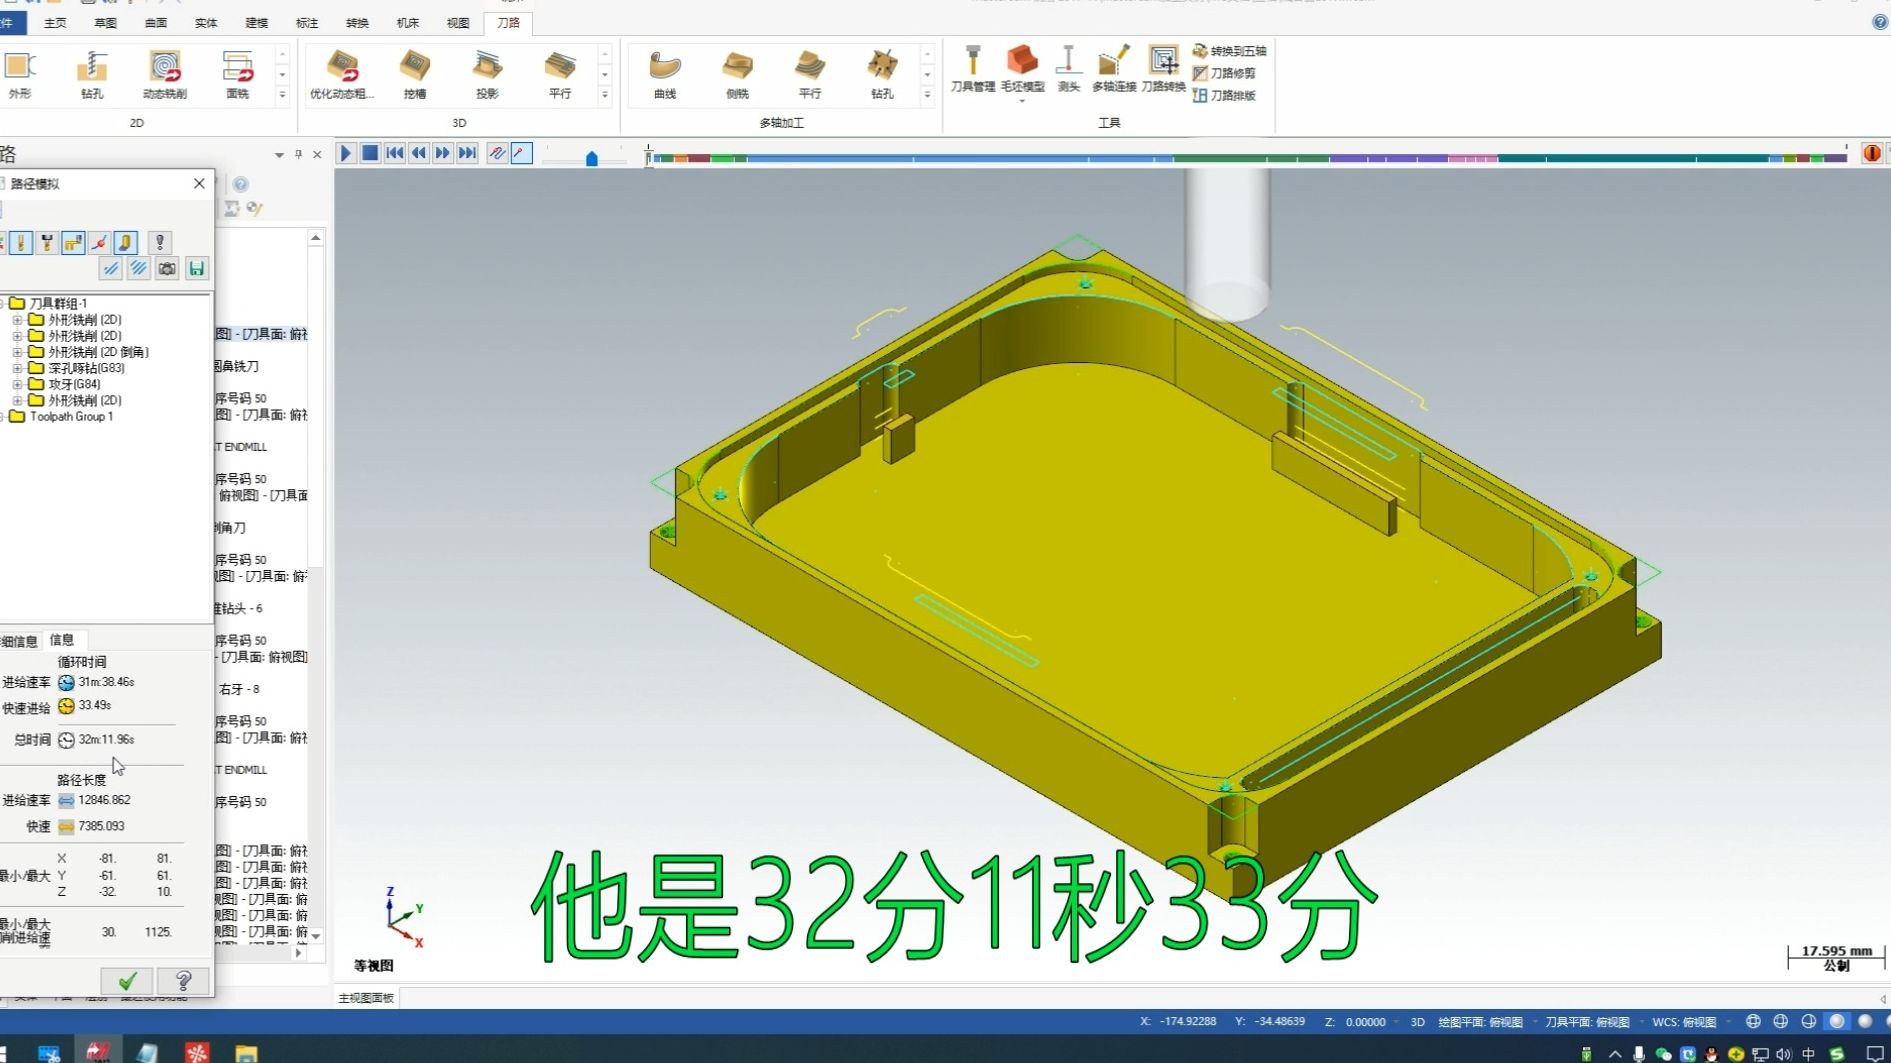Jump to the previous stop in the simulation
Screen dimensions: 1891x1063
click(395, 153)
